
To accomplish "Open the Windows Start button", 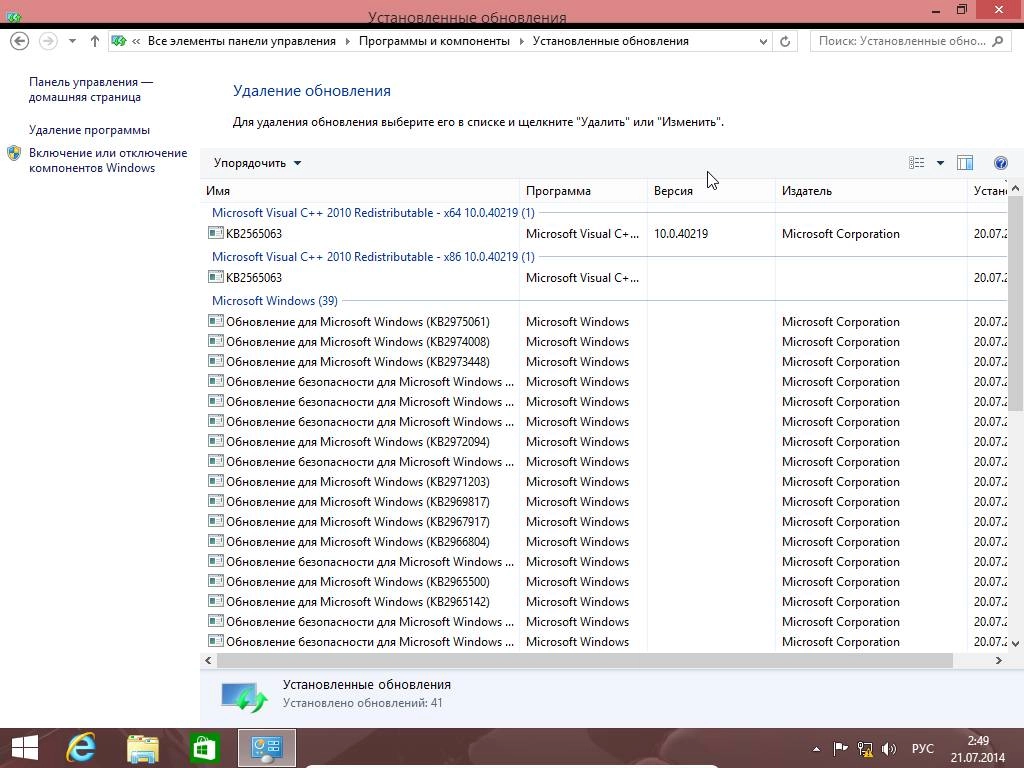I will (25, 748).
